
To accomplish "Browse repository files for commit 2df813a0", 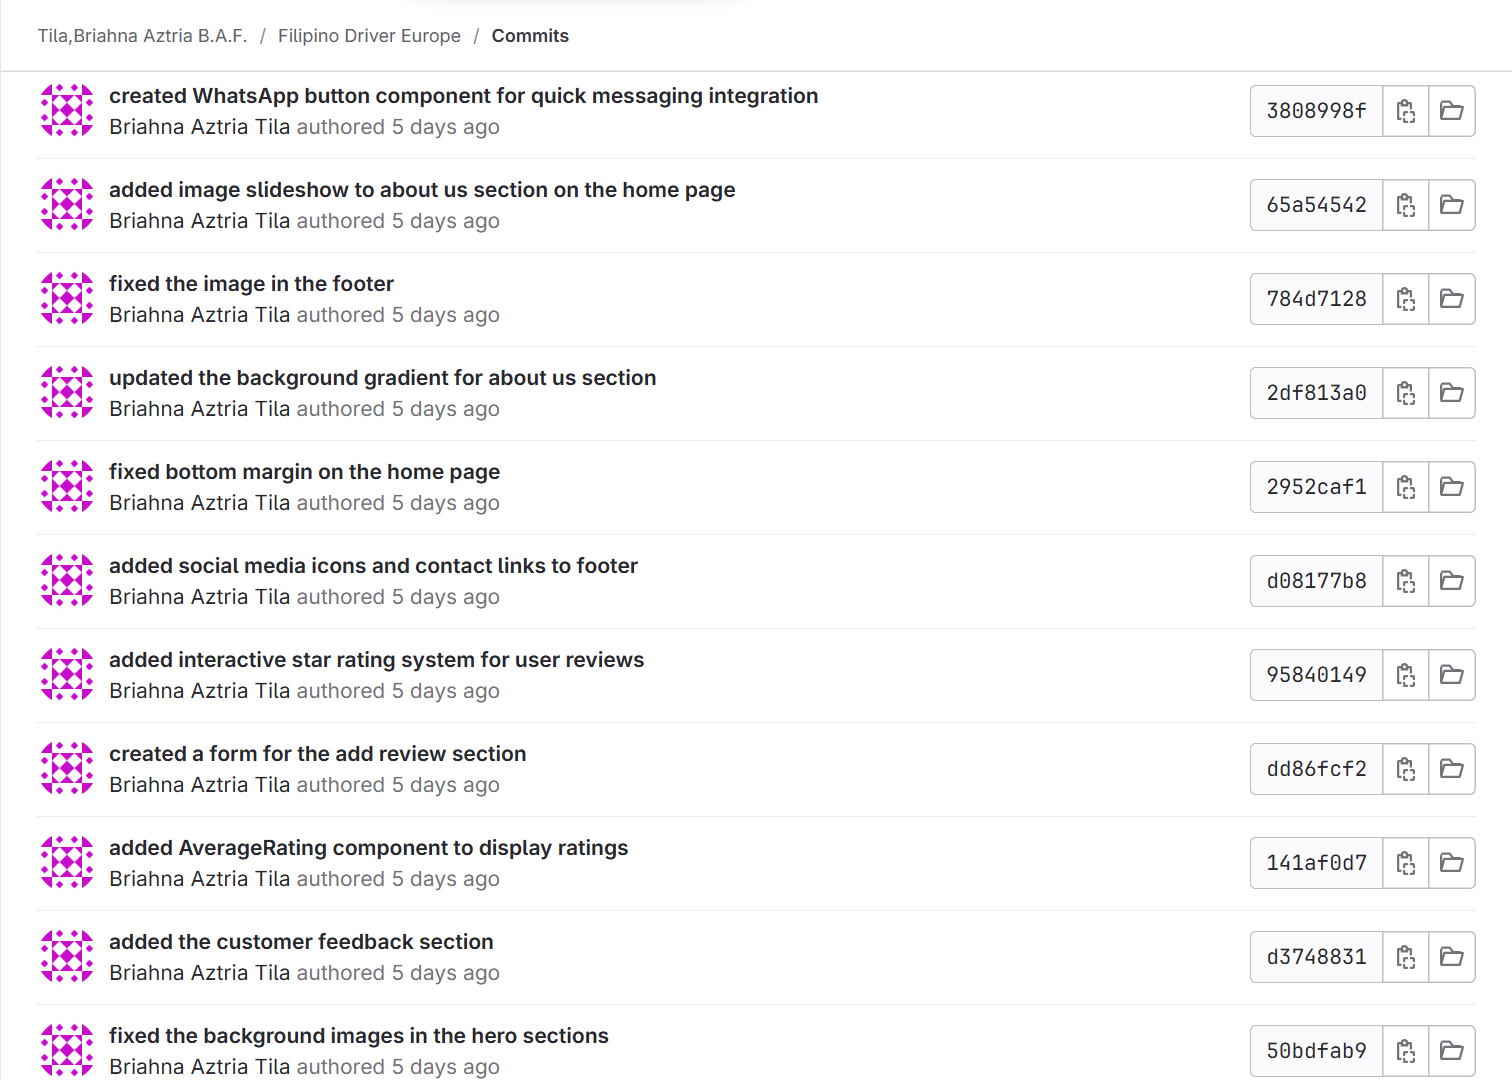I will (1451, 393).
